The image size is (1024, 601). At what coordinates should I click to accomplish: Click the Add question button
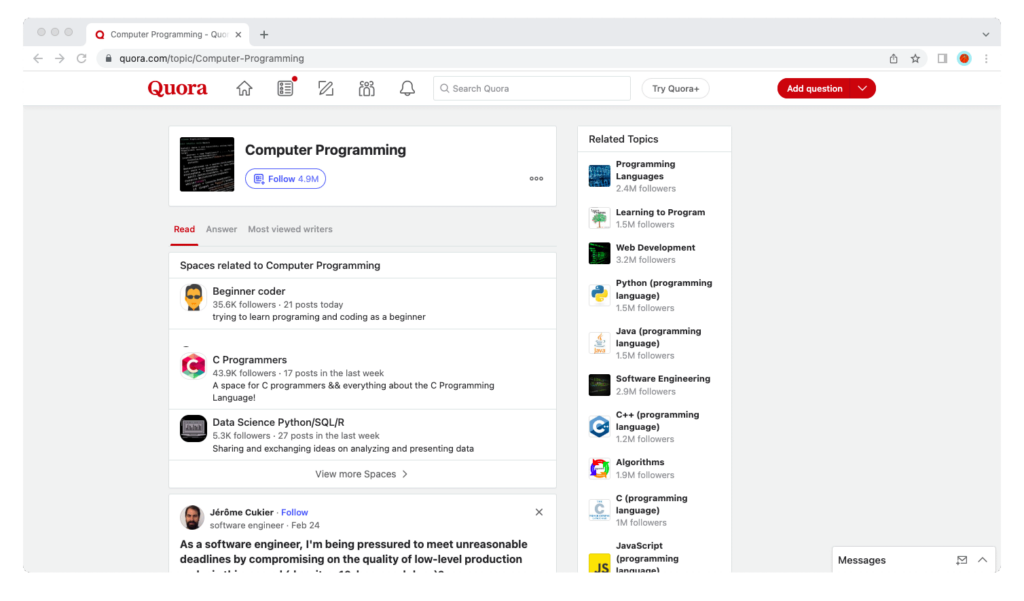pyautogui.click(x=814, y=88)
